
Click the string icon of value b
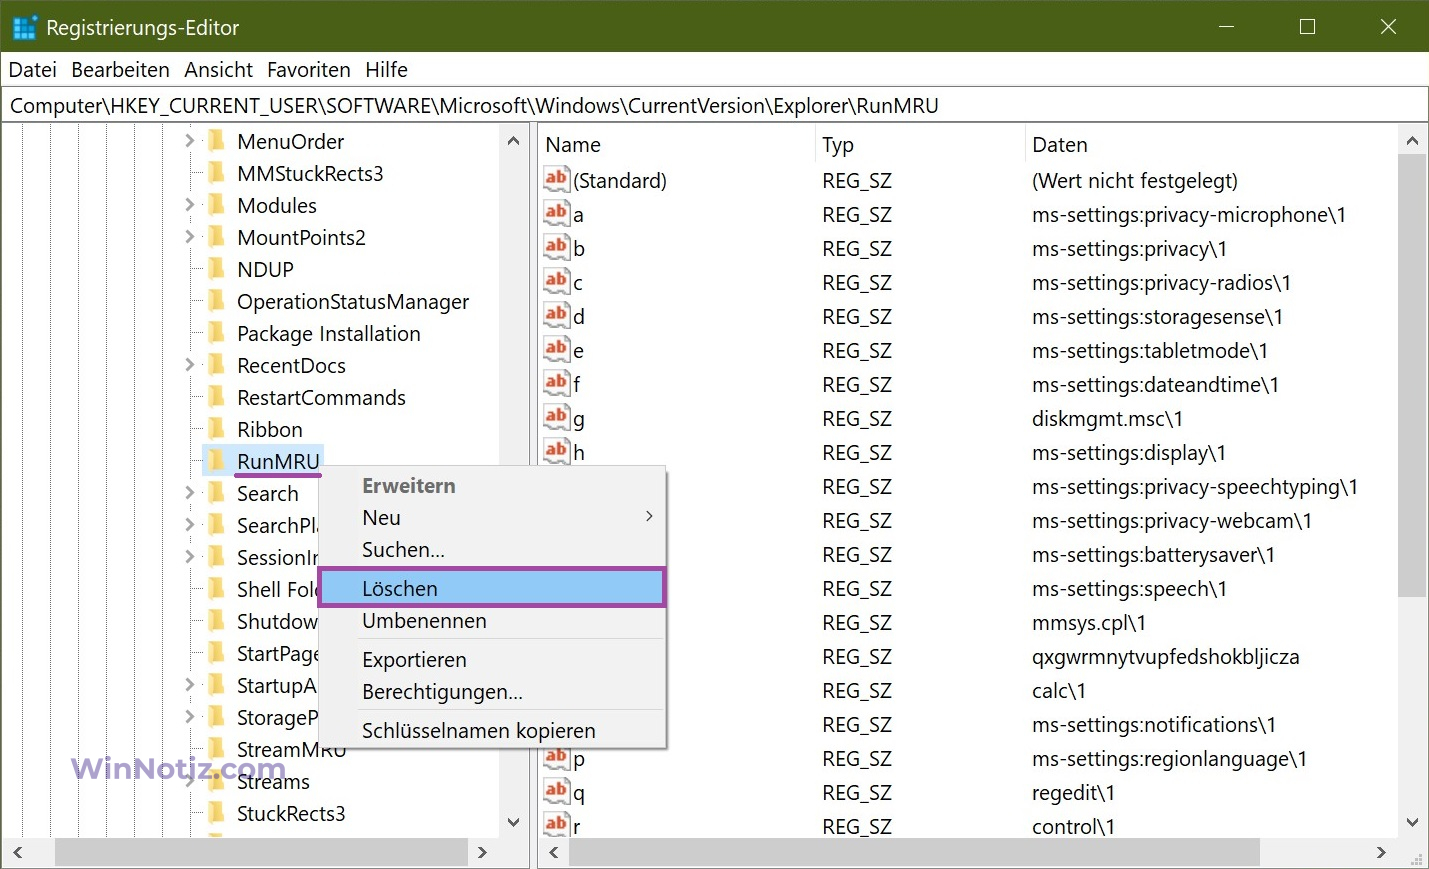click(557, 247)
